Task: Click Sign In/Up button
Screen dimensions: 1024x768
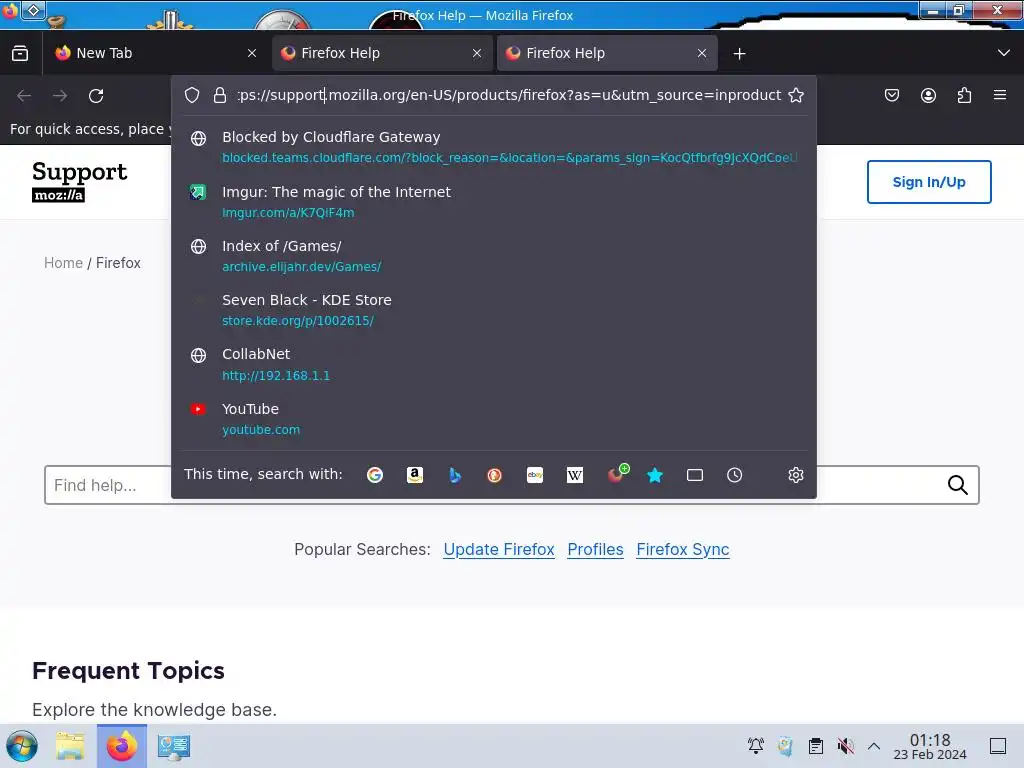Action: 929,182
